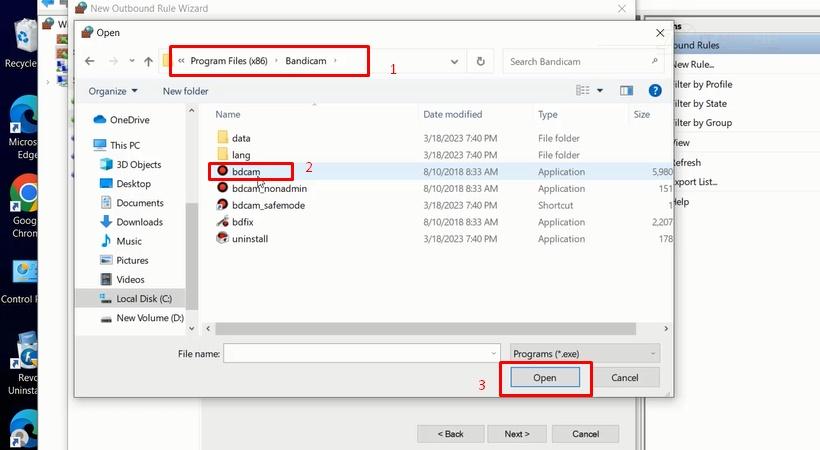Sort files by Date modified column
This screenshot has width=820, height=450.
tap(452, 115)
